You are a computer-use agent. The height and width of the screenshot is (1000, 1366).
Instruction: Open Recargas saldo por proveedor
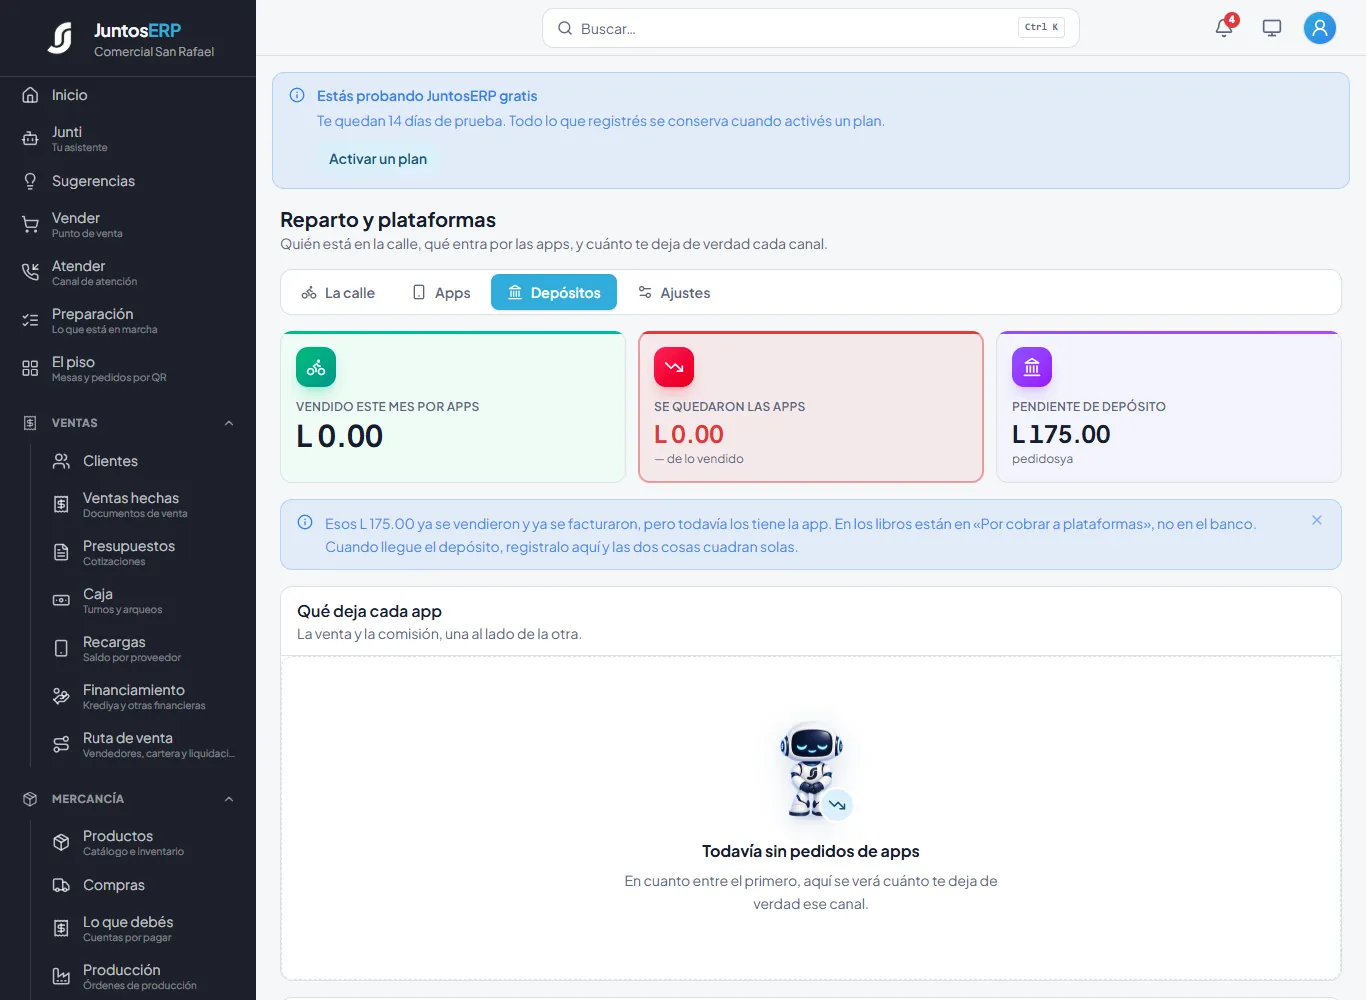tap(143, 649)
